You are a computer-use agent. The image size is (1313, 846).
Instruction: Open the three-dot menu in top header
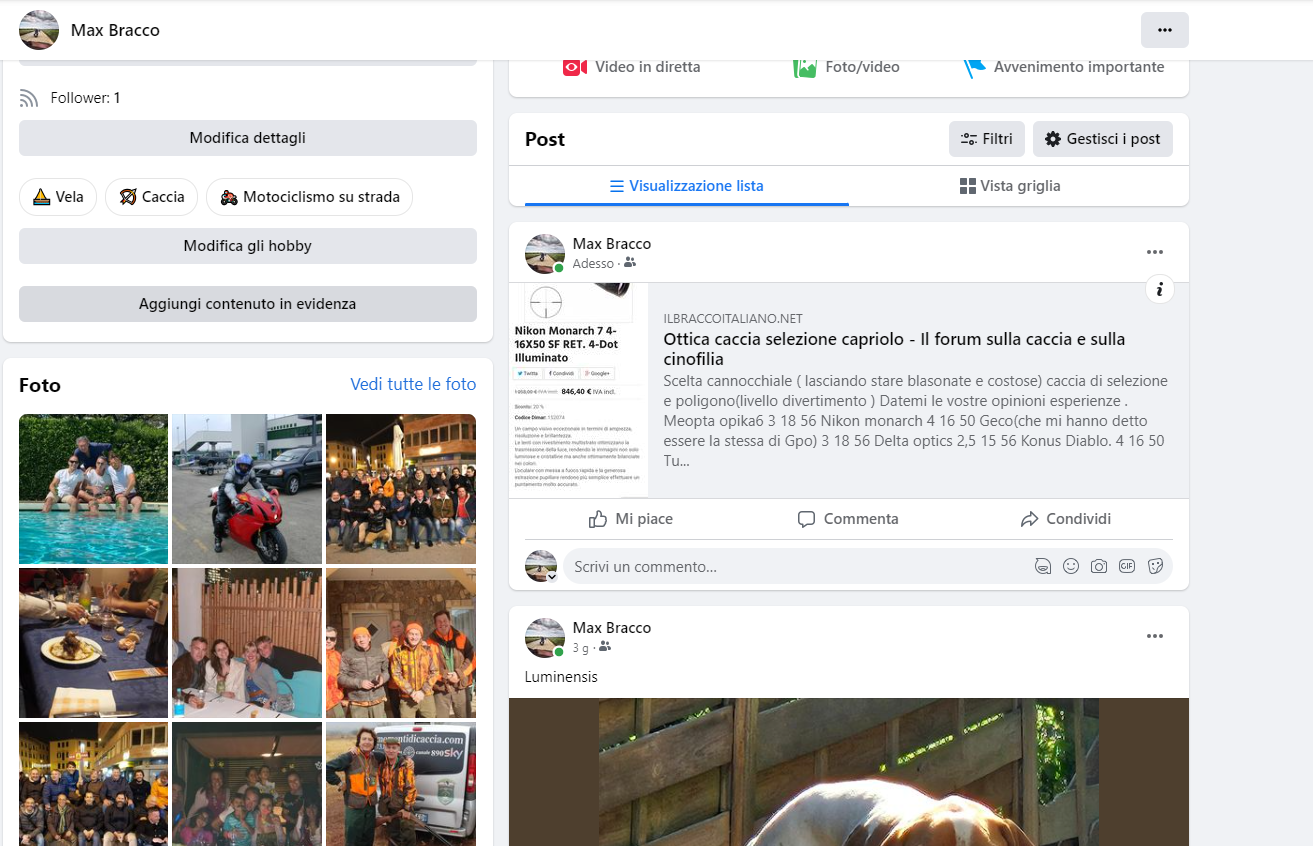point(1164,30)
